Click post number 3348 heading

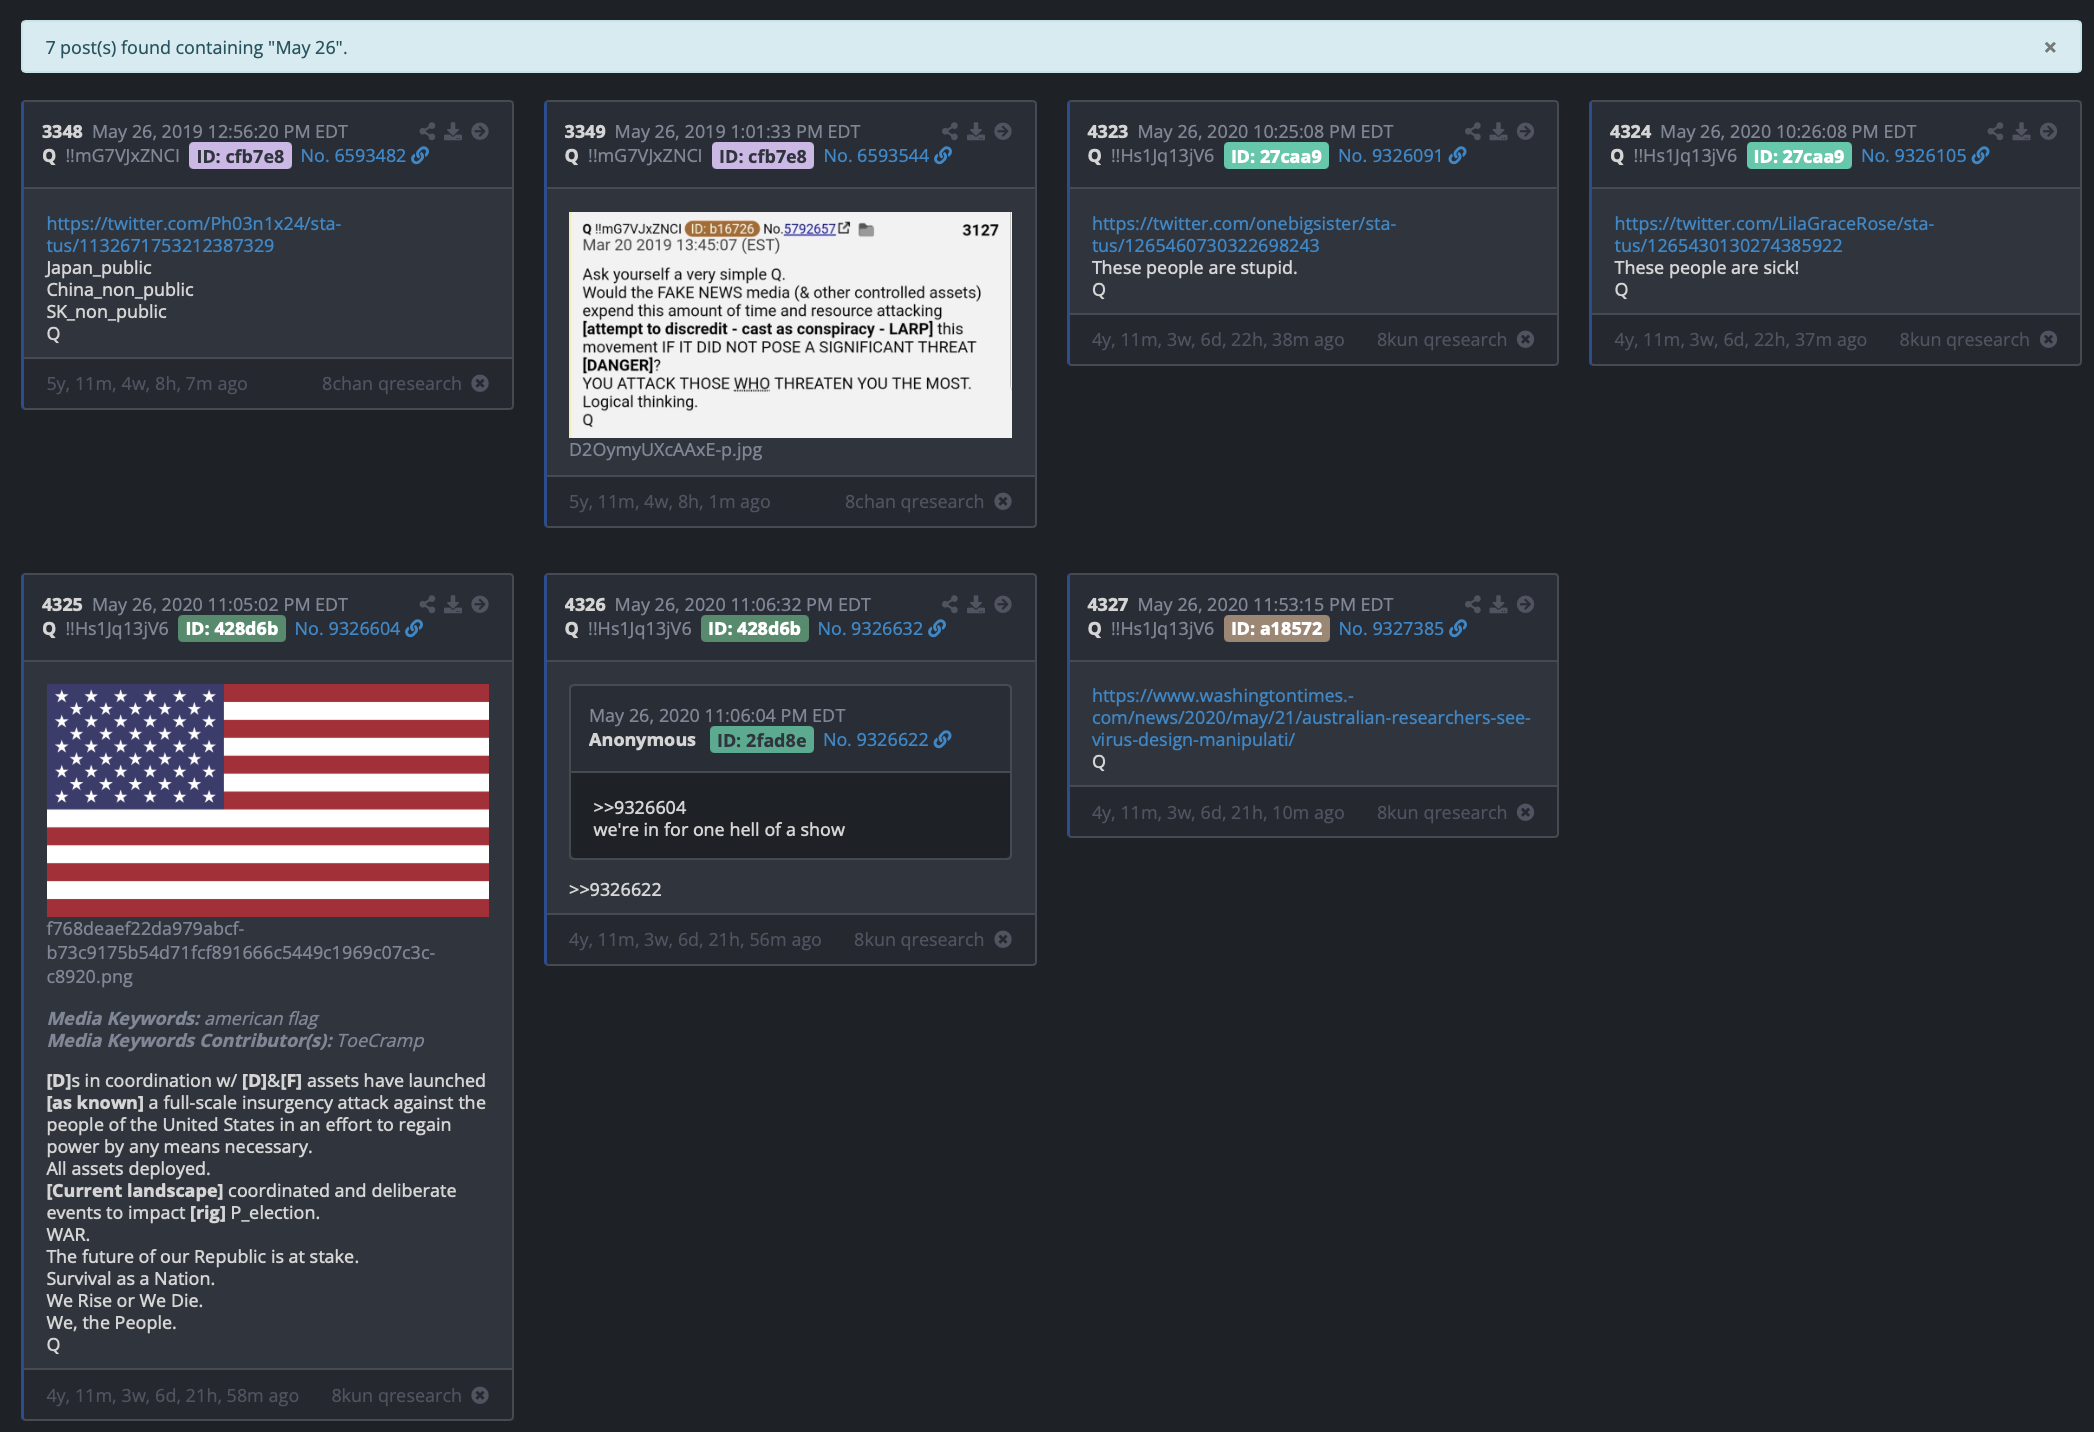[x=62, y=131]
